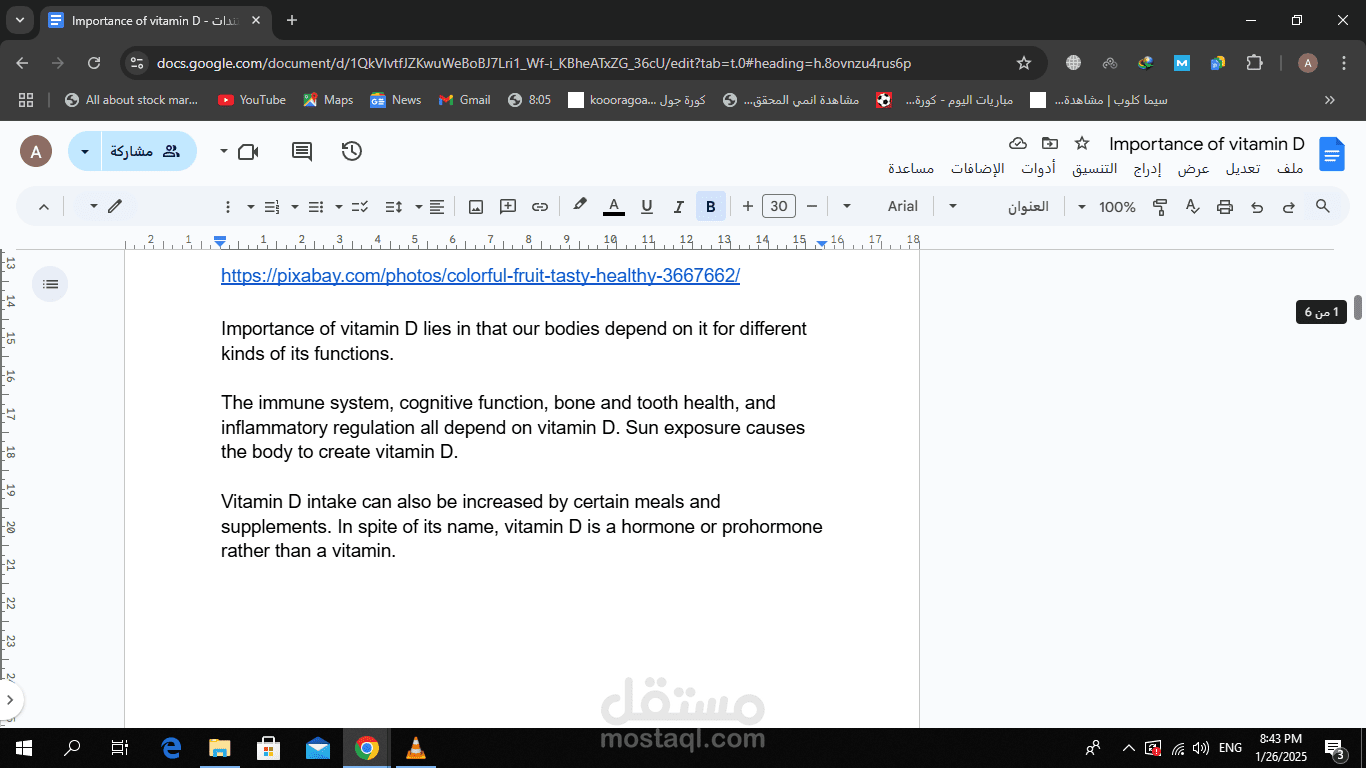Add a comment with the toolbar icon
This screenshot has width=1366, height=768.
click(x=508, y=207)
